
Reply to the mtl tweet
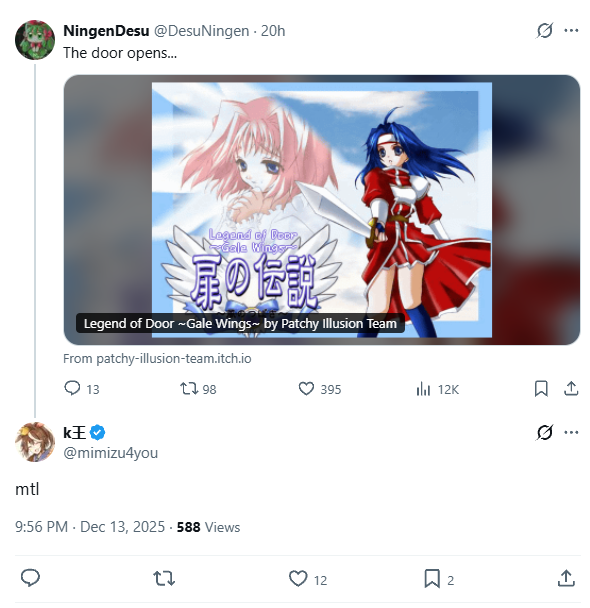coord(30,578)
